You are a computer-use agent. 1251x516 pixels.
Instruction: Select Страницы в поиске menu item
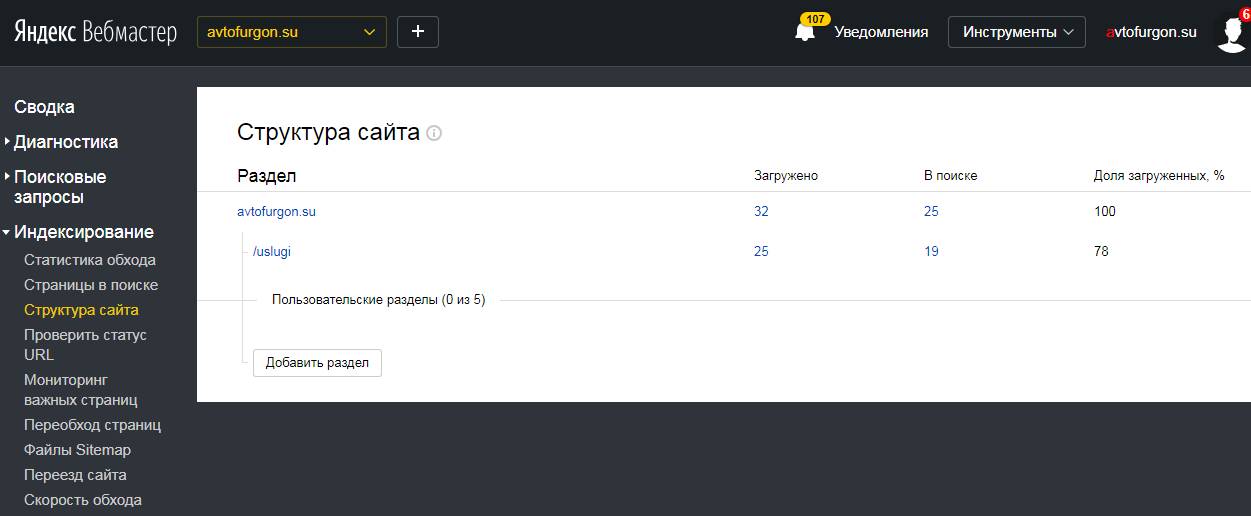tap(91, 285)
